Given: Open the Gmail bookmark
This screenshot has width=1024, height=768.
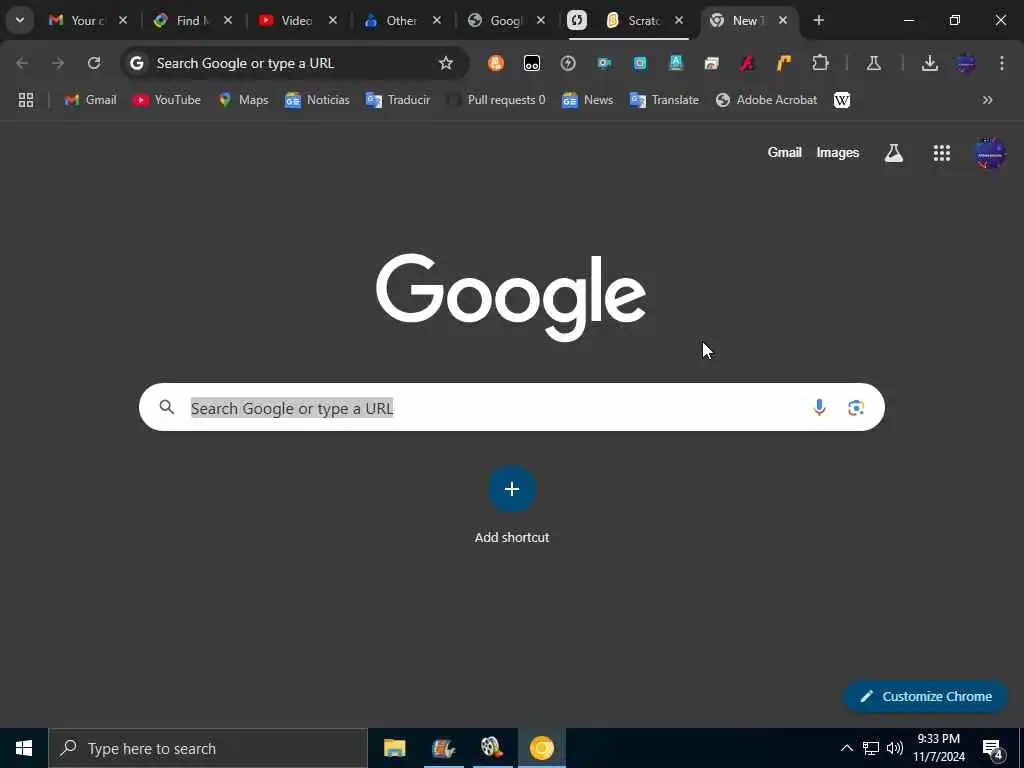Looking at the screenshot, I should (90, 100).
